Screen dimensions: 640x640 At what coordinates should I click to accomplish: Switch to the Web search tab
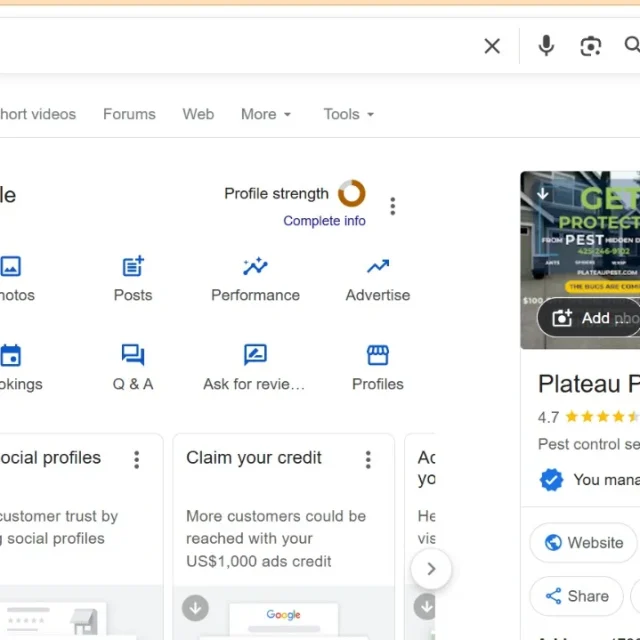[198, 114]
